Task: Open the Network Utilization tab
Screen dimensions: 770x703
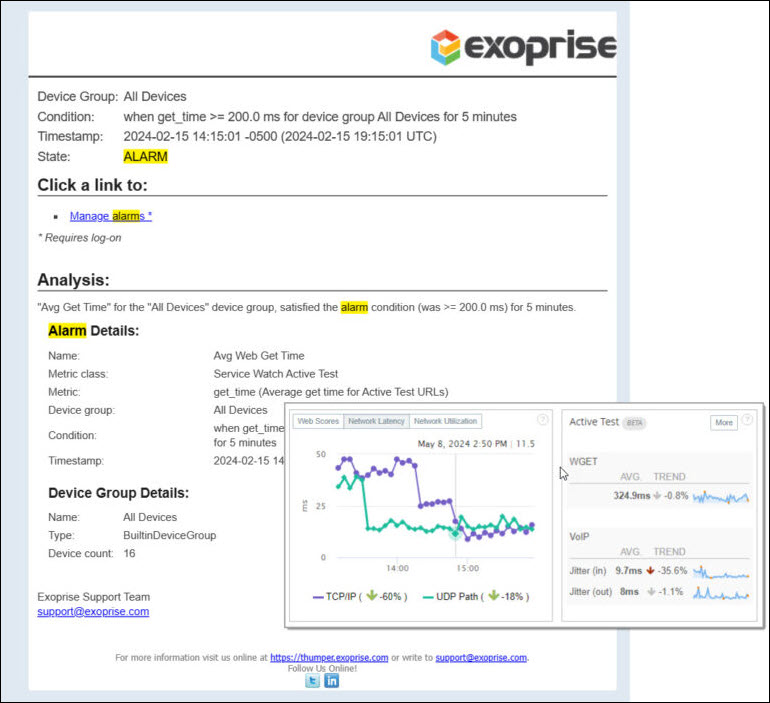Action: 446,422
